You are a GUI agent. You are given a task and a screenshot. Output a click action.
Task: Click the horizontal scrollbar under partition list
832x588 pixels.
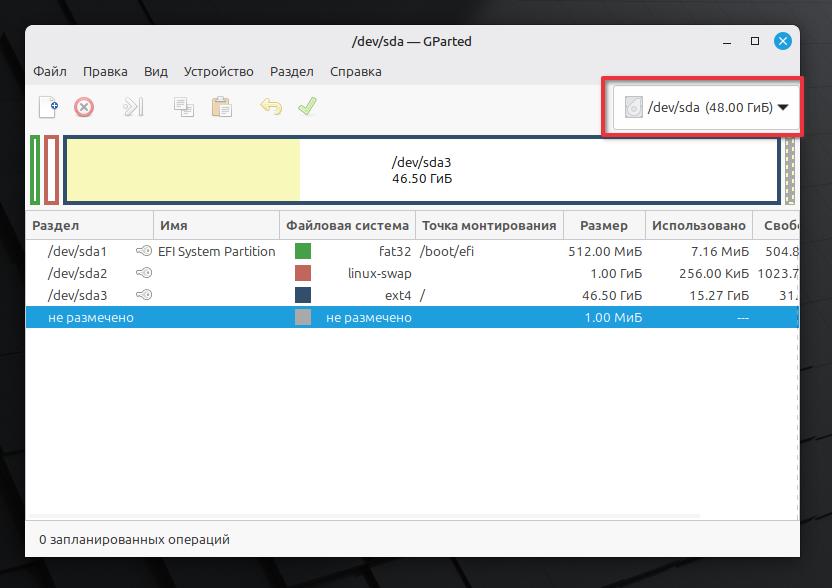(365, 516)
